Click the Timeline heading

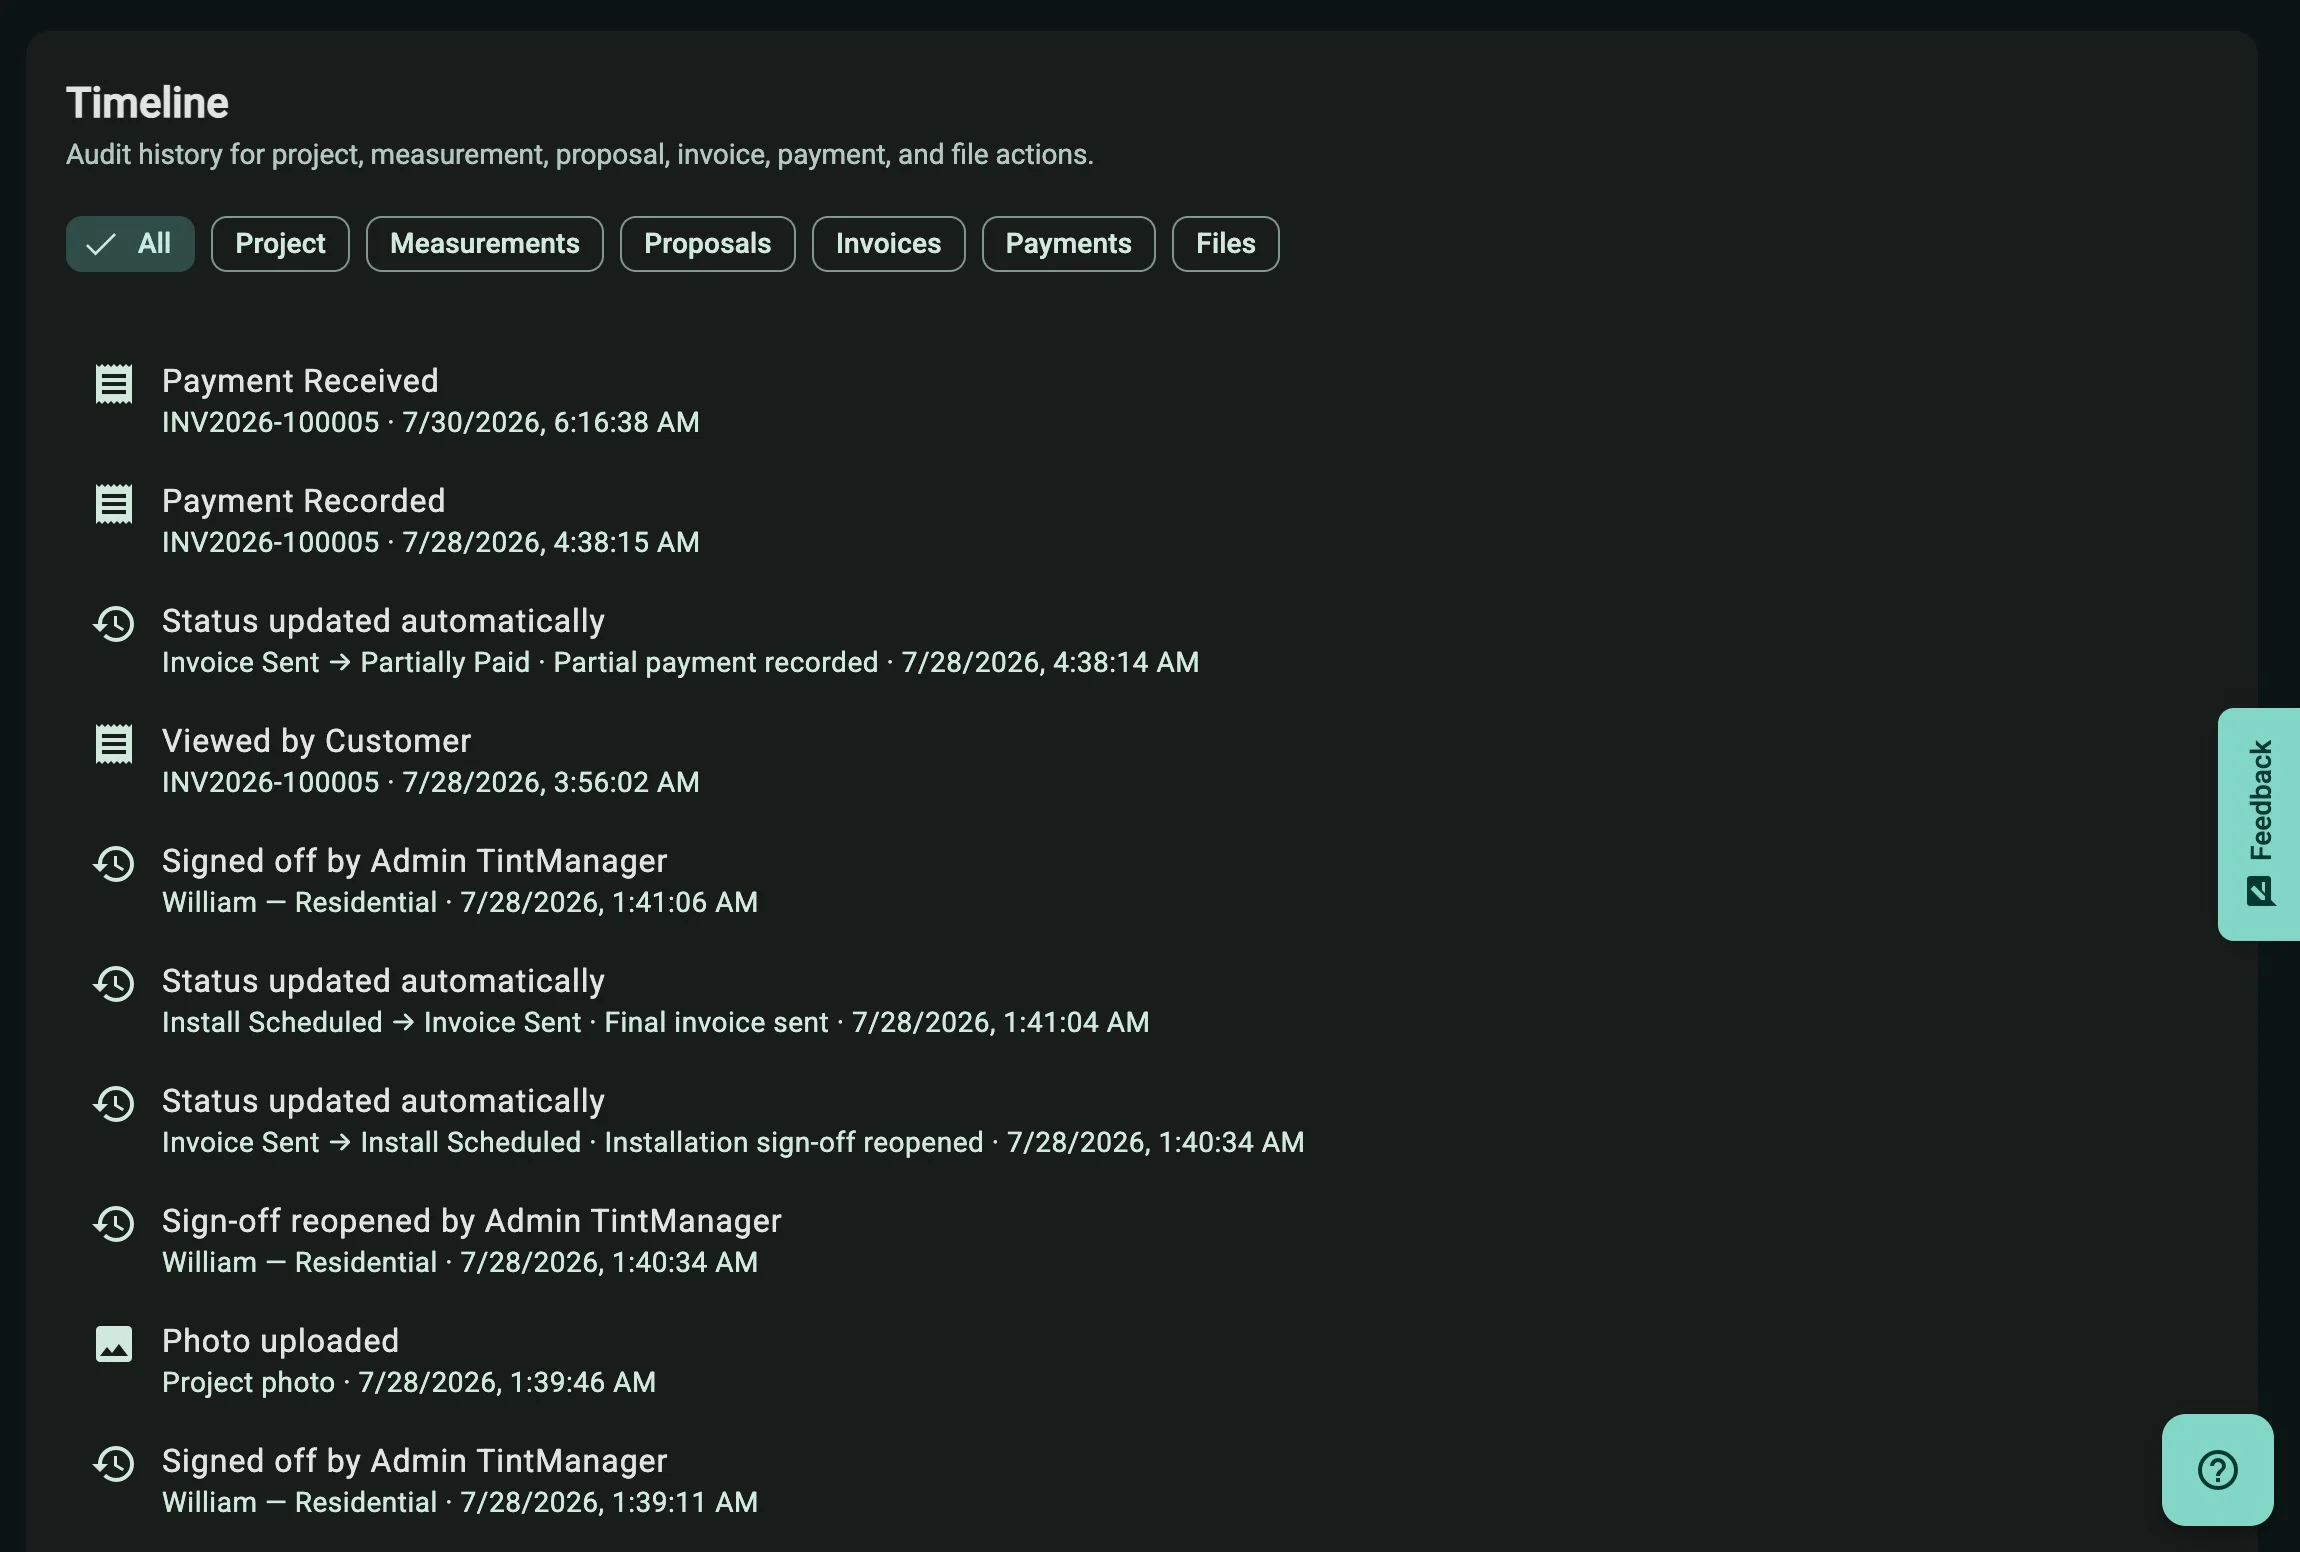pyautogui.click(x=147, y=103)
